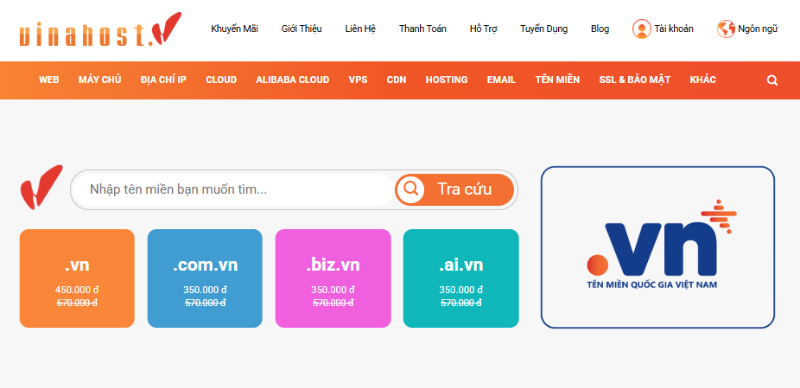Click TÊN MIỀN QUỐC GIA VIỆT NAM caption

tap(652, 284)
